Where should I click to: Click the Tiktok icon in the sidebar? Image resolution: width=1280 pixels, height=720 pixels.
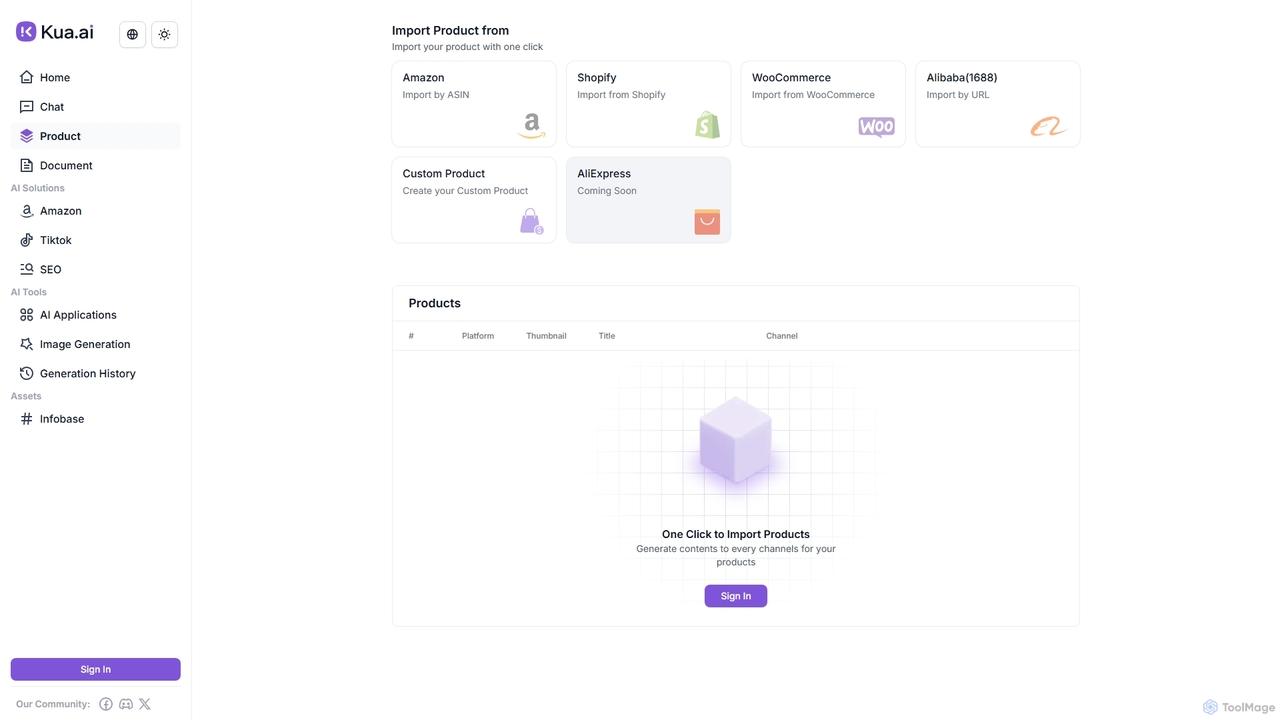[27, 240]
